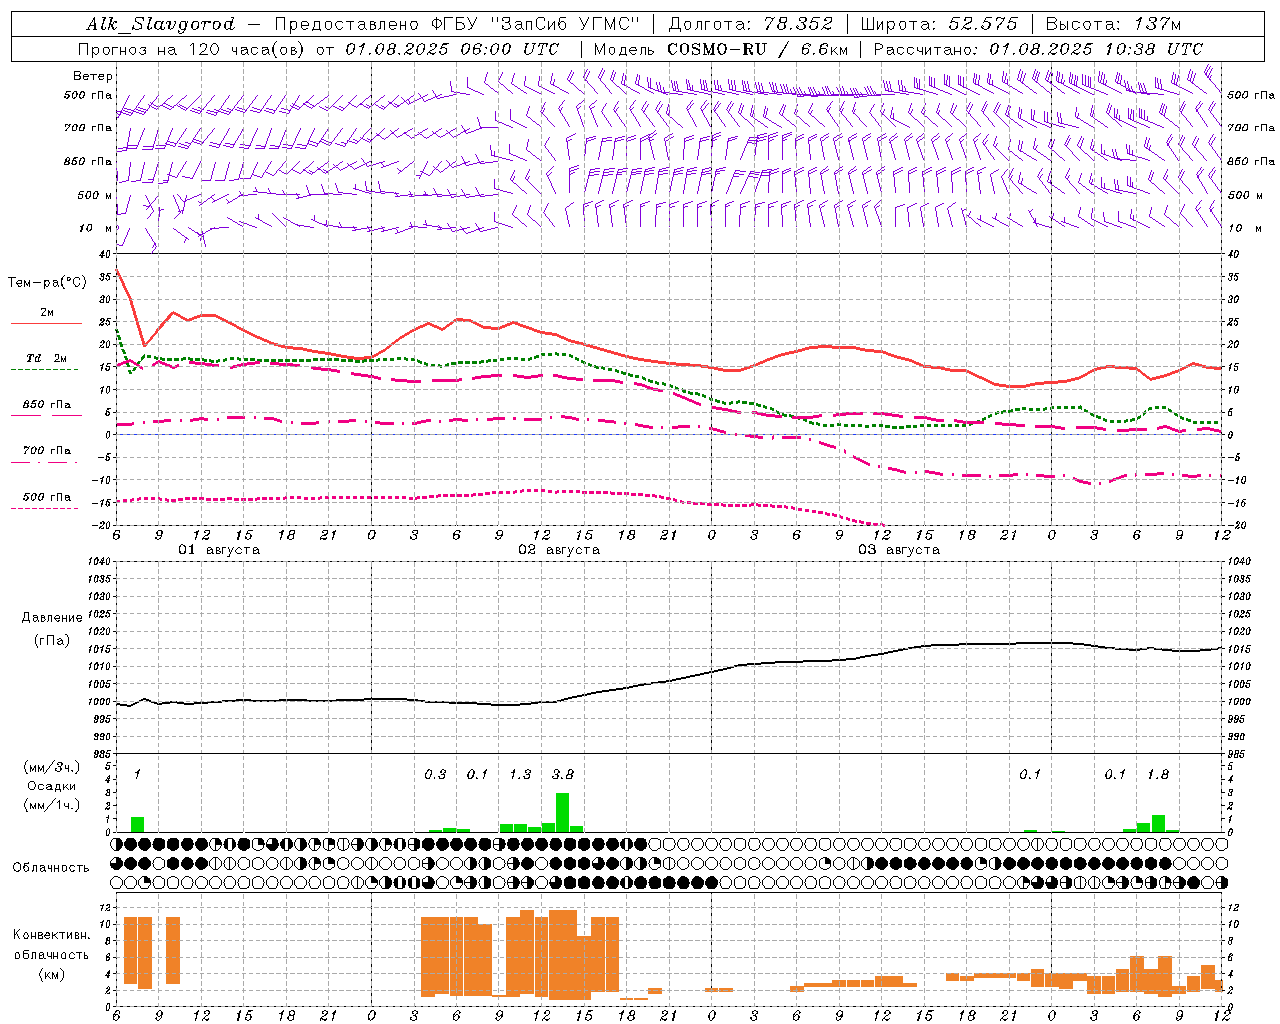
Task: Click the left 500 гПа wind row label
Action: [88, 96]
